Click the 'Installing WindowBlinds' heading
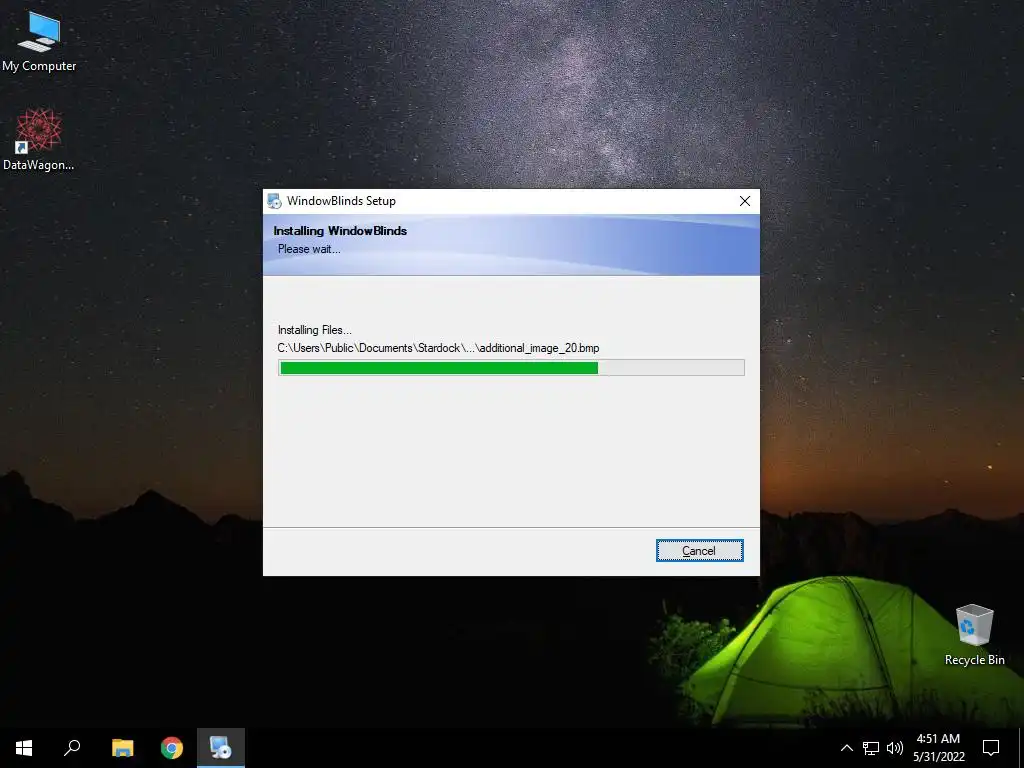The height and width of the screenshot is (768, 1024). 340,231
